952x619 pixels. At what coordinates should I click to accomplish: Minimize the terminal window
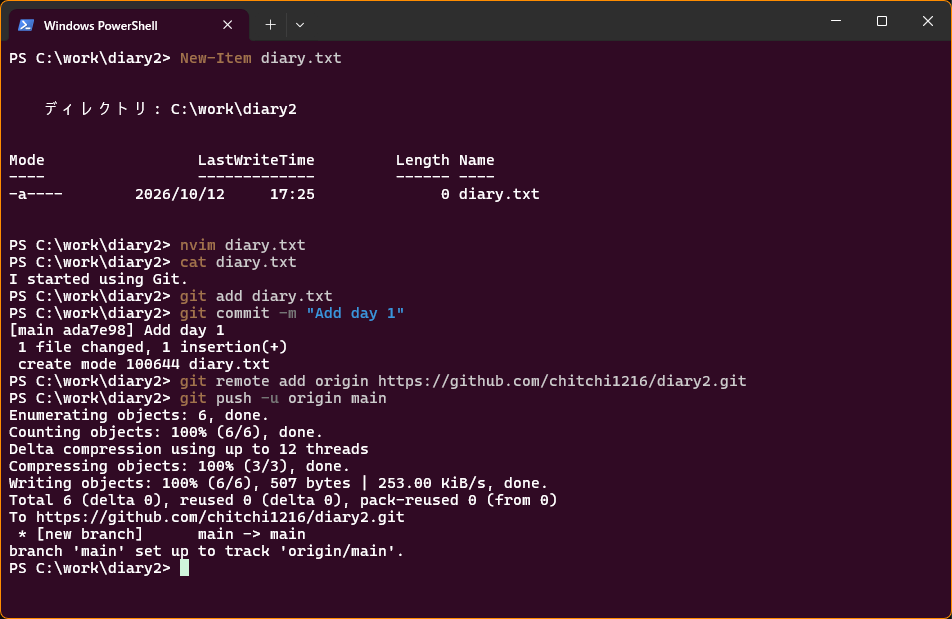click(x=836, y=21)
